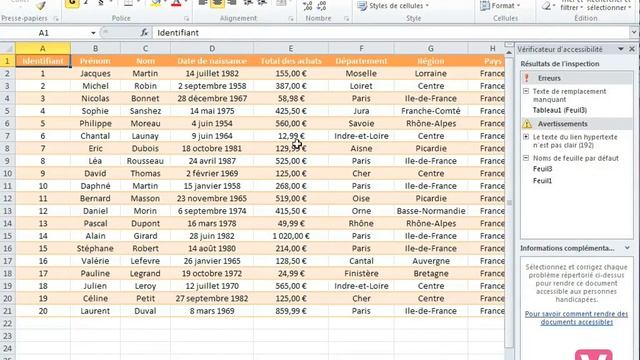This screenshot has height=360, width=640.
Task: Click the Total des achats header cell
Action: [x=291, y=61]
